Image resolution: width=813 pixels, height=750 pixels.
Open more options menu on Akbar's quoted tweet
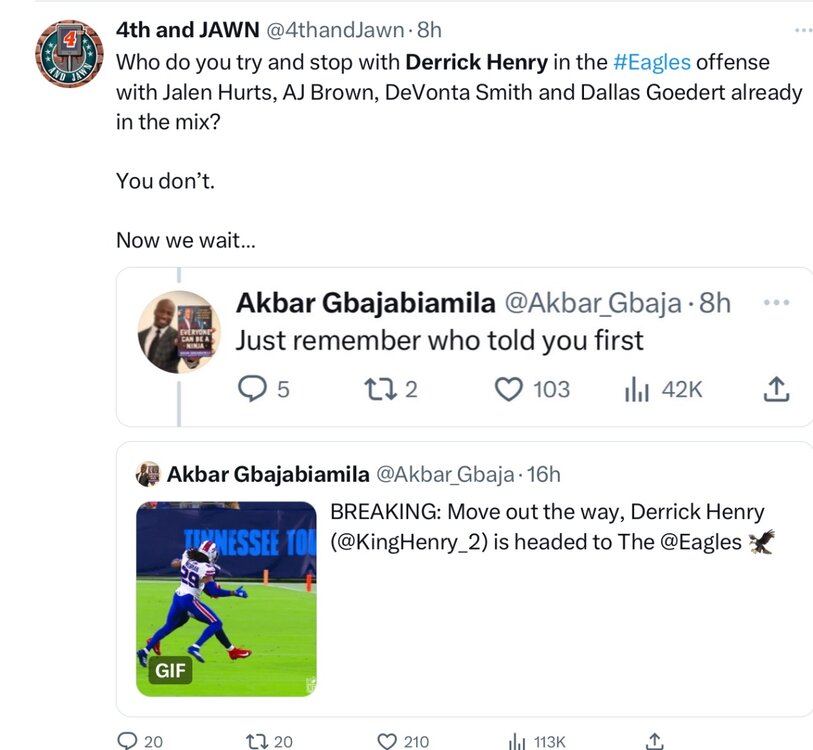[x=777, y=302]
